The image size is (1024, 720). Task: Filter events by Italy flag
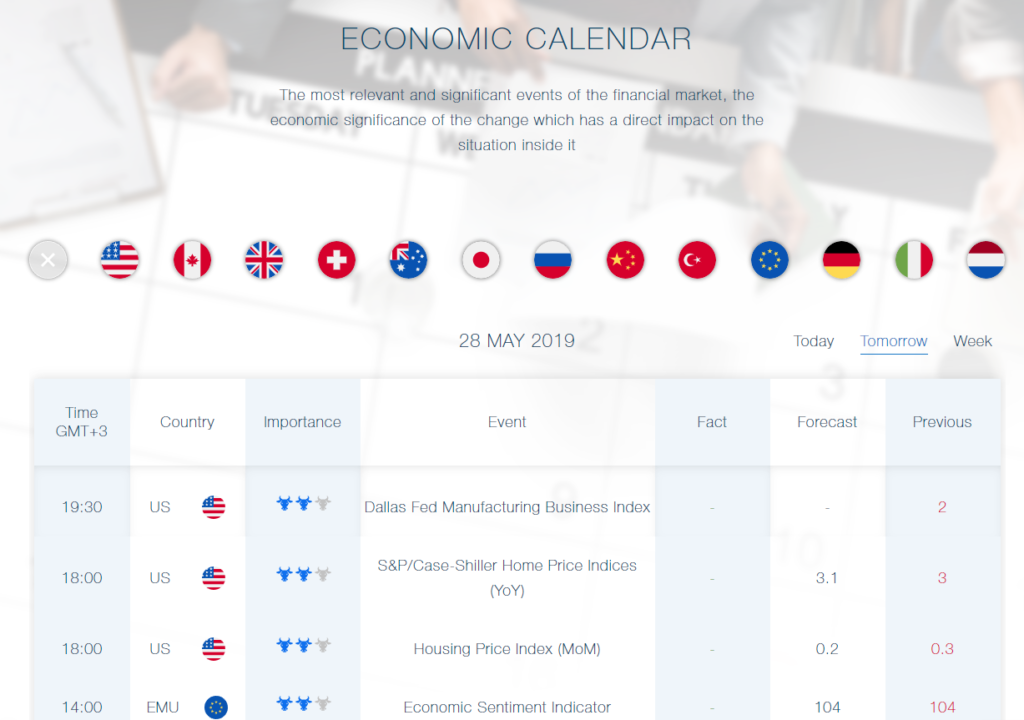coord(914,260)
